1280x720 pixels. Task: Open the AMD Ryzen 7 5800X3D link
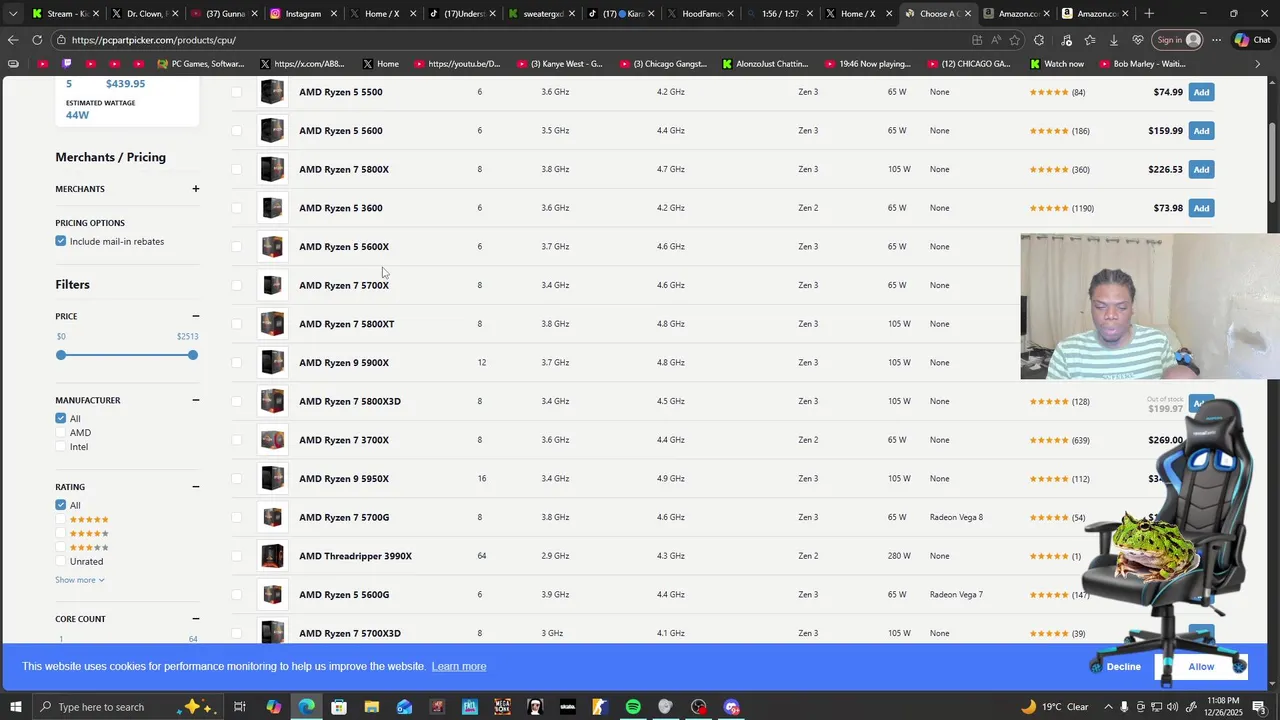(350, 402)
